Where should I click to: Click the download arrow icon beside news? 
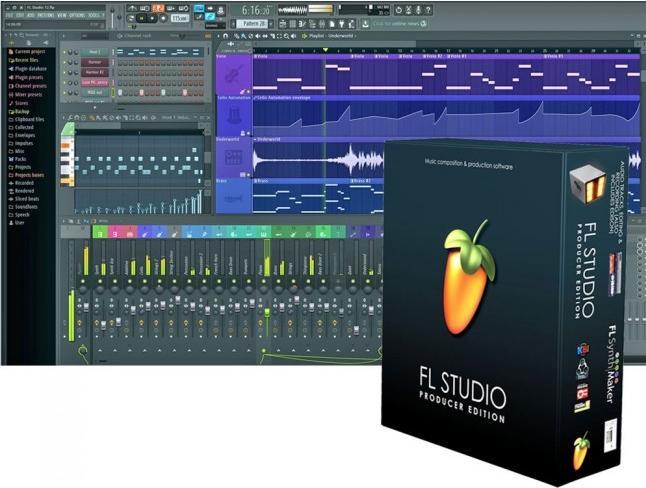coord(365,23)
